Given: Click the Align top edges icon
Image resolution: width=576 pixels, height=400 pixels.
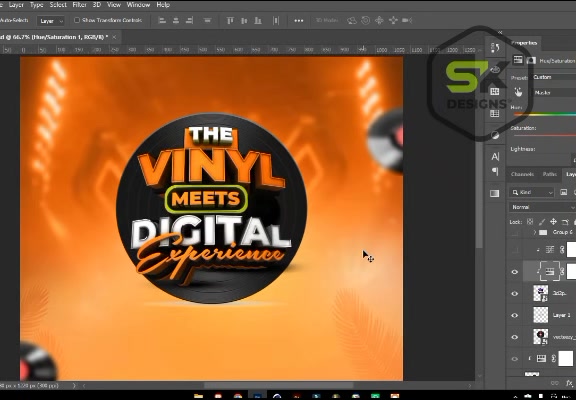Looking at the screenshot, I should [x=230, y=21].
